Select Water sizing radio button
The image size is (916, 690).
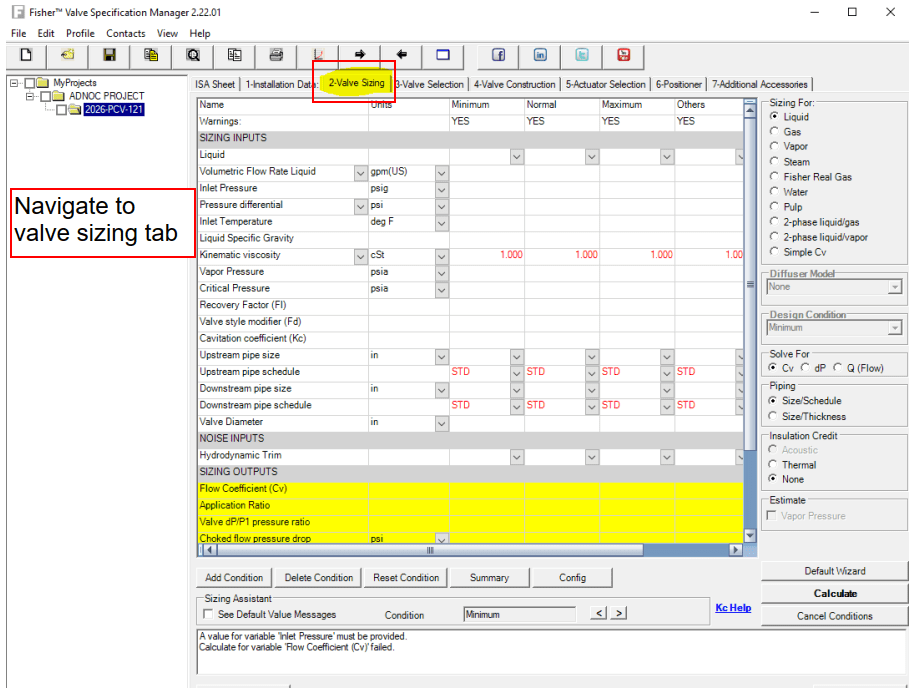(775, 192)
